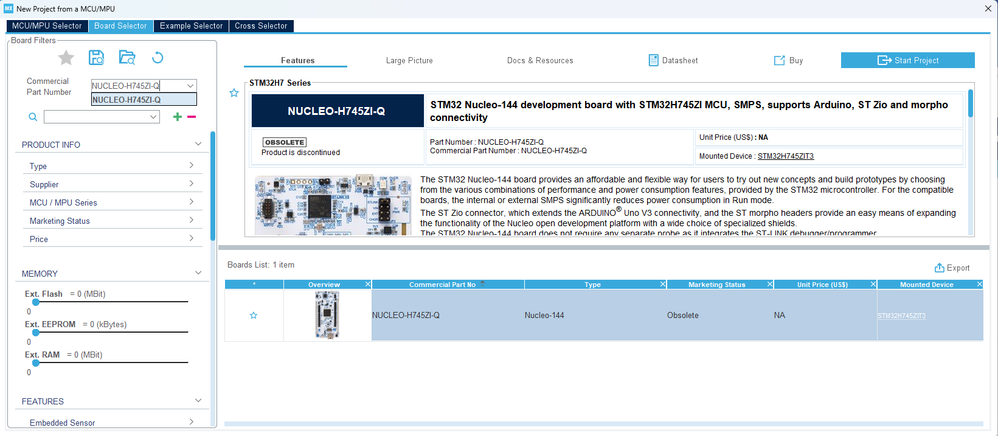Image resolution: width=998 pixels, height=436 pixels.
Task: Click the magnifier search icon
Action: click(x=33, y=116)
